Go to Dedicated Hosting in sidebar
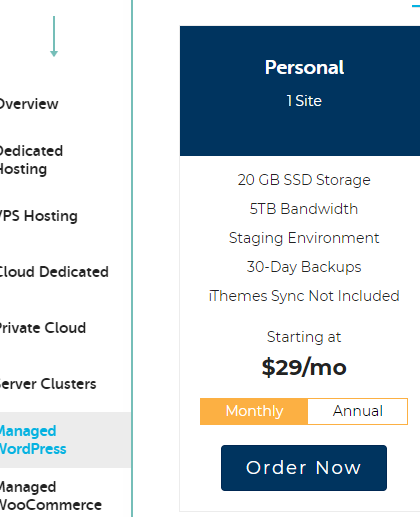 [x=31, y=160]
